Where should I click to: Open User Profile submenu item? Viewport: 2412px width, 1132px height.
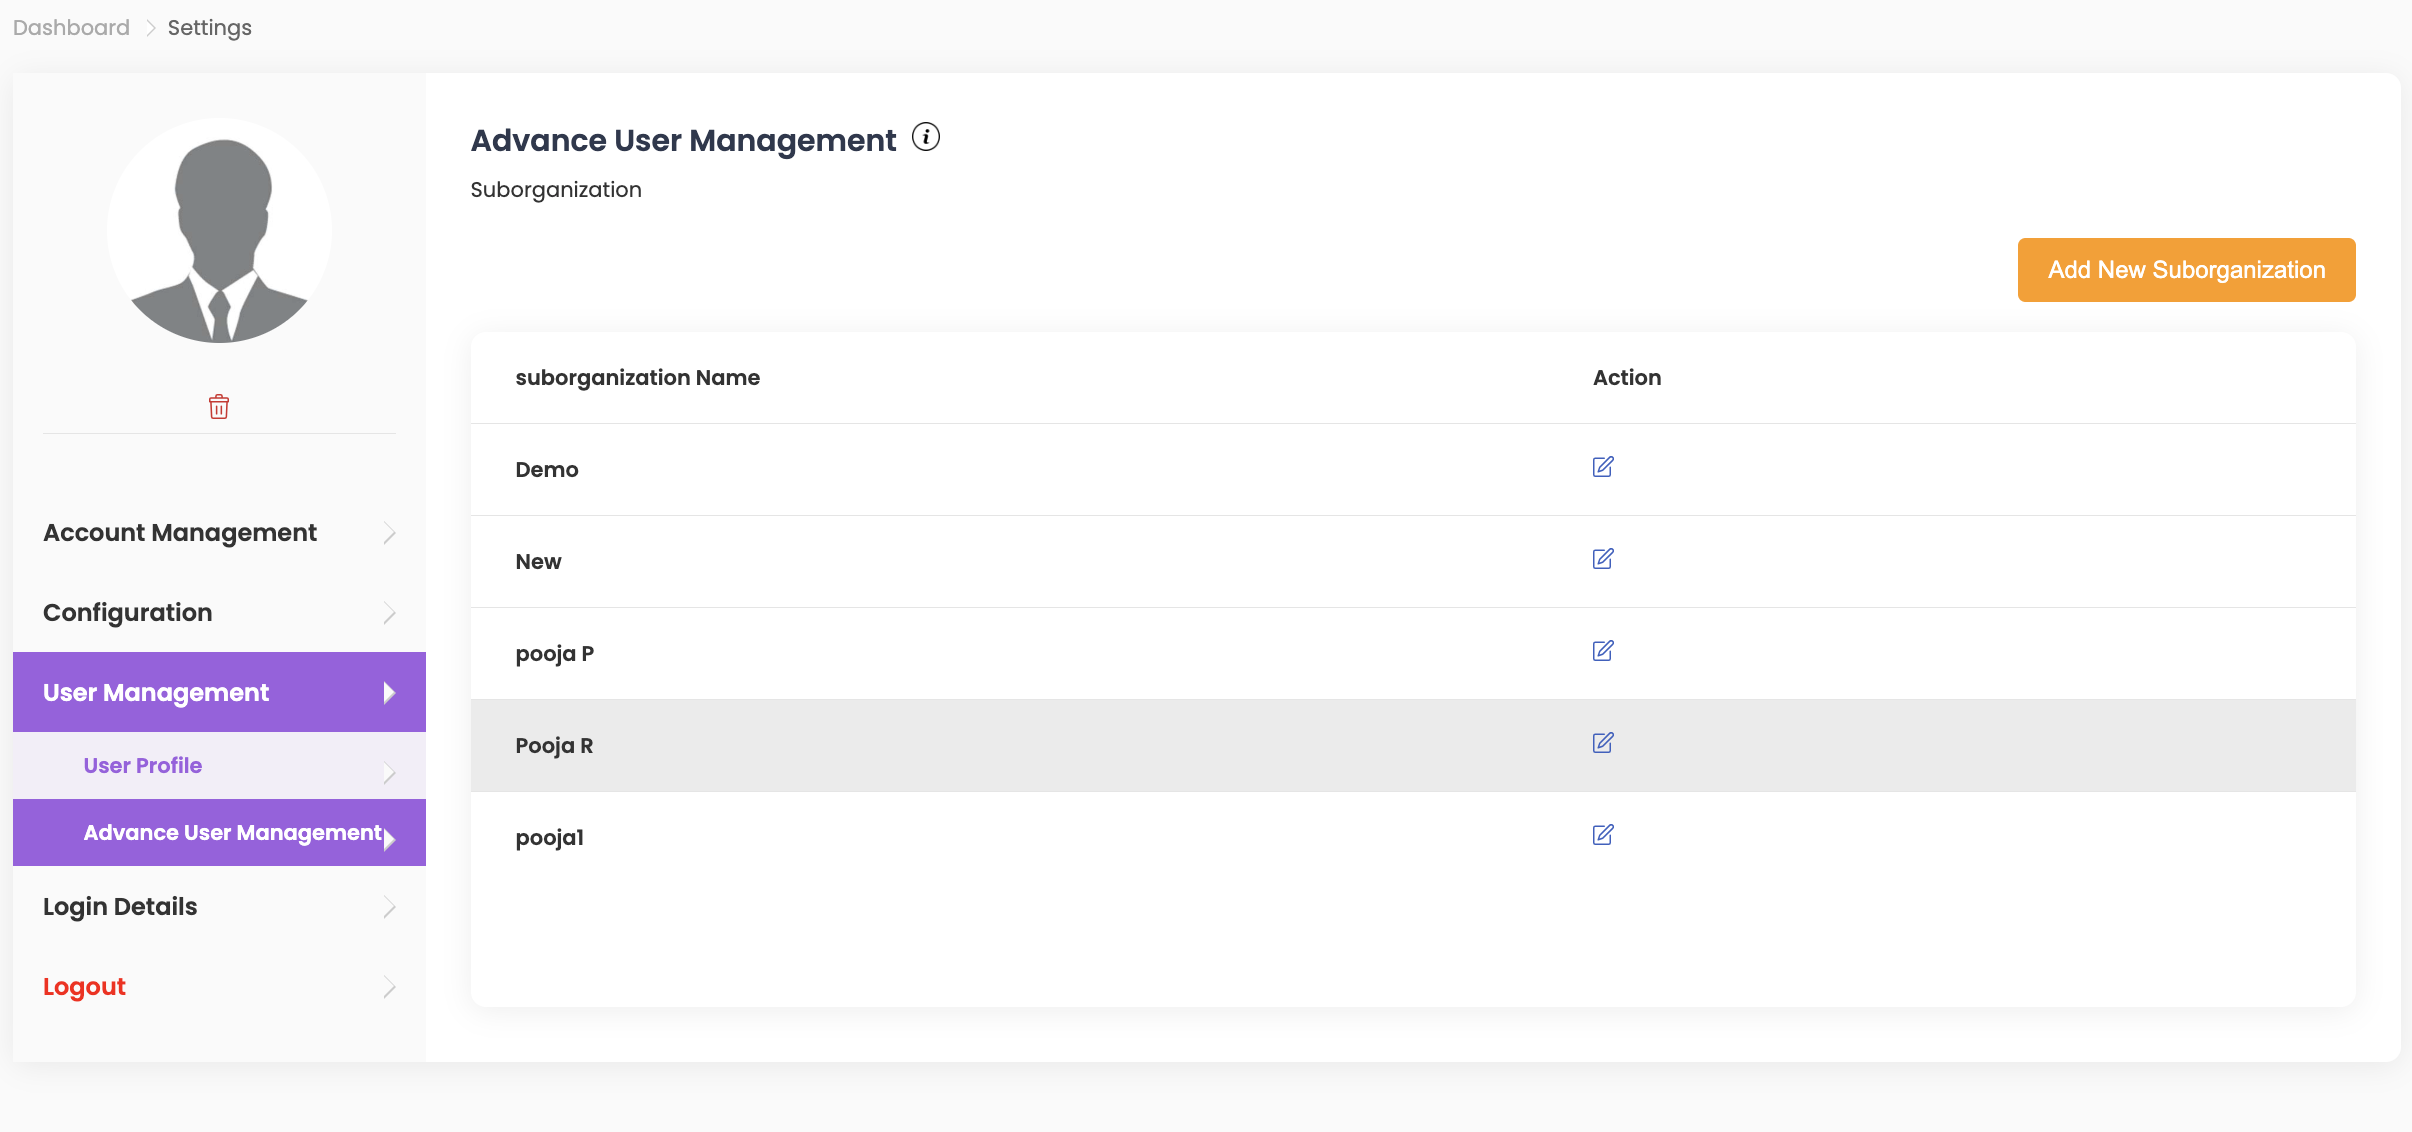point(143,765)
